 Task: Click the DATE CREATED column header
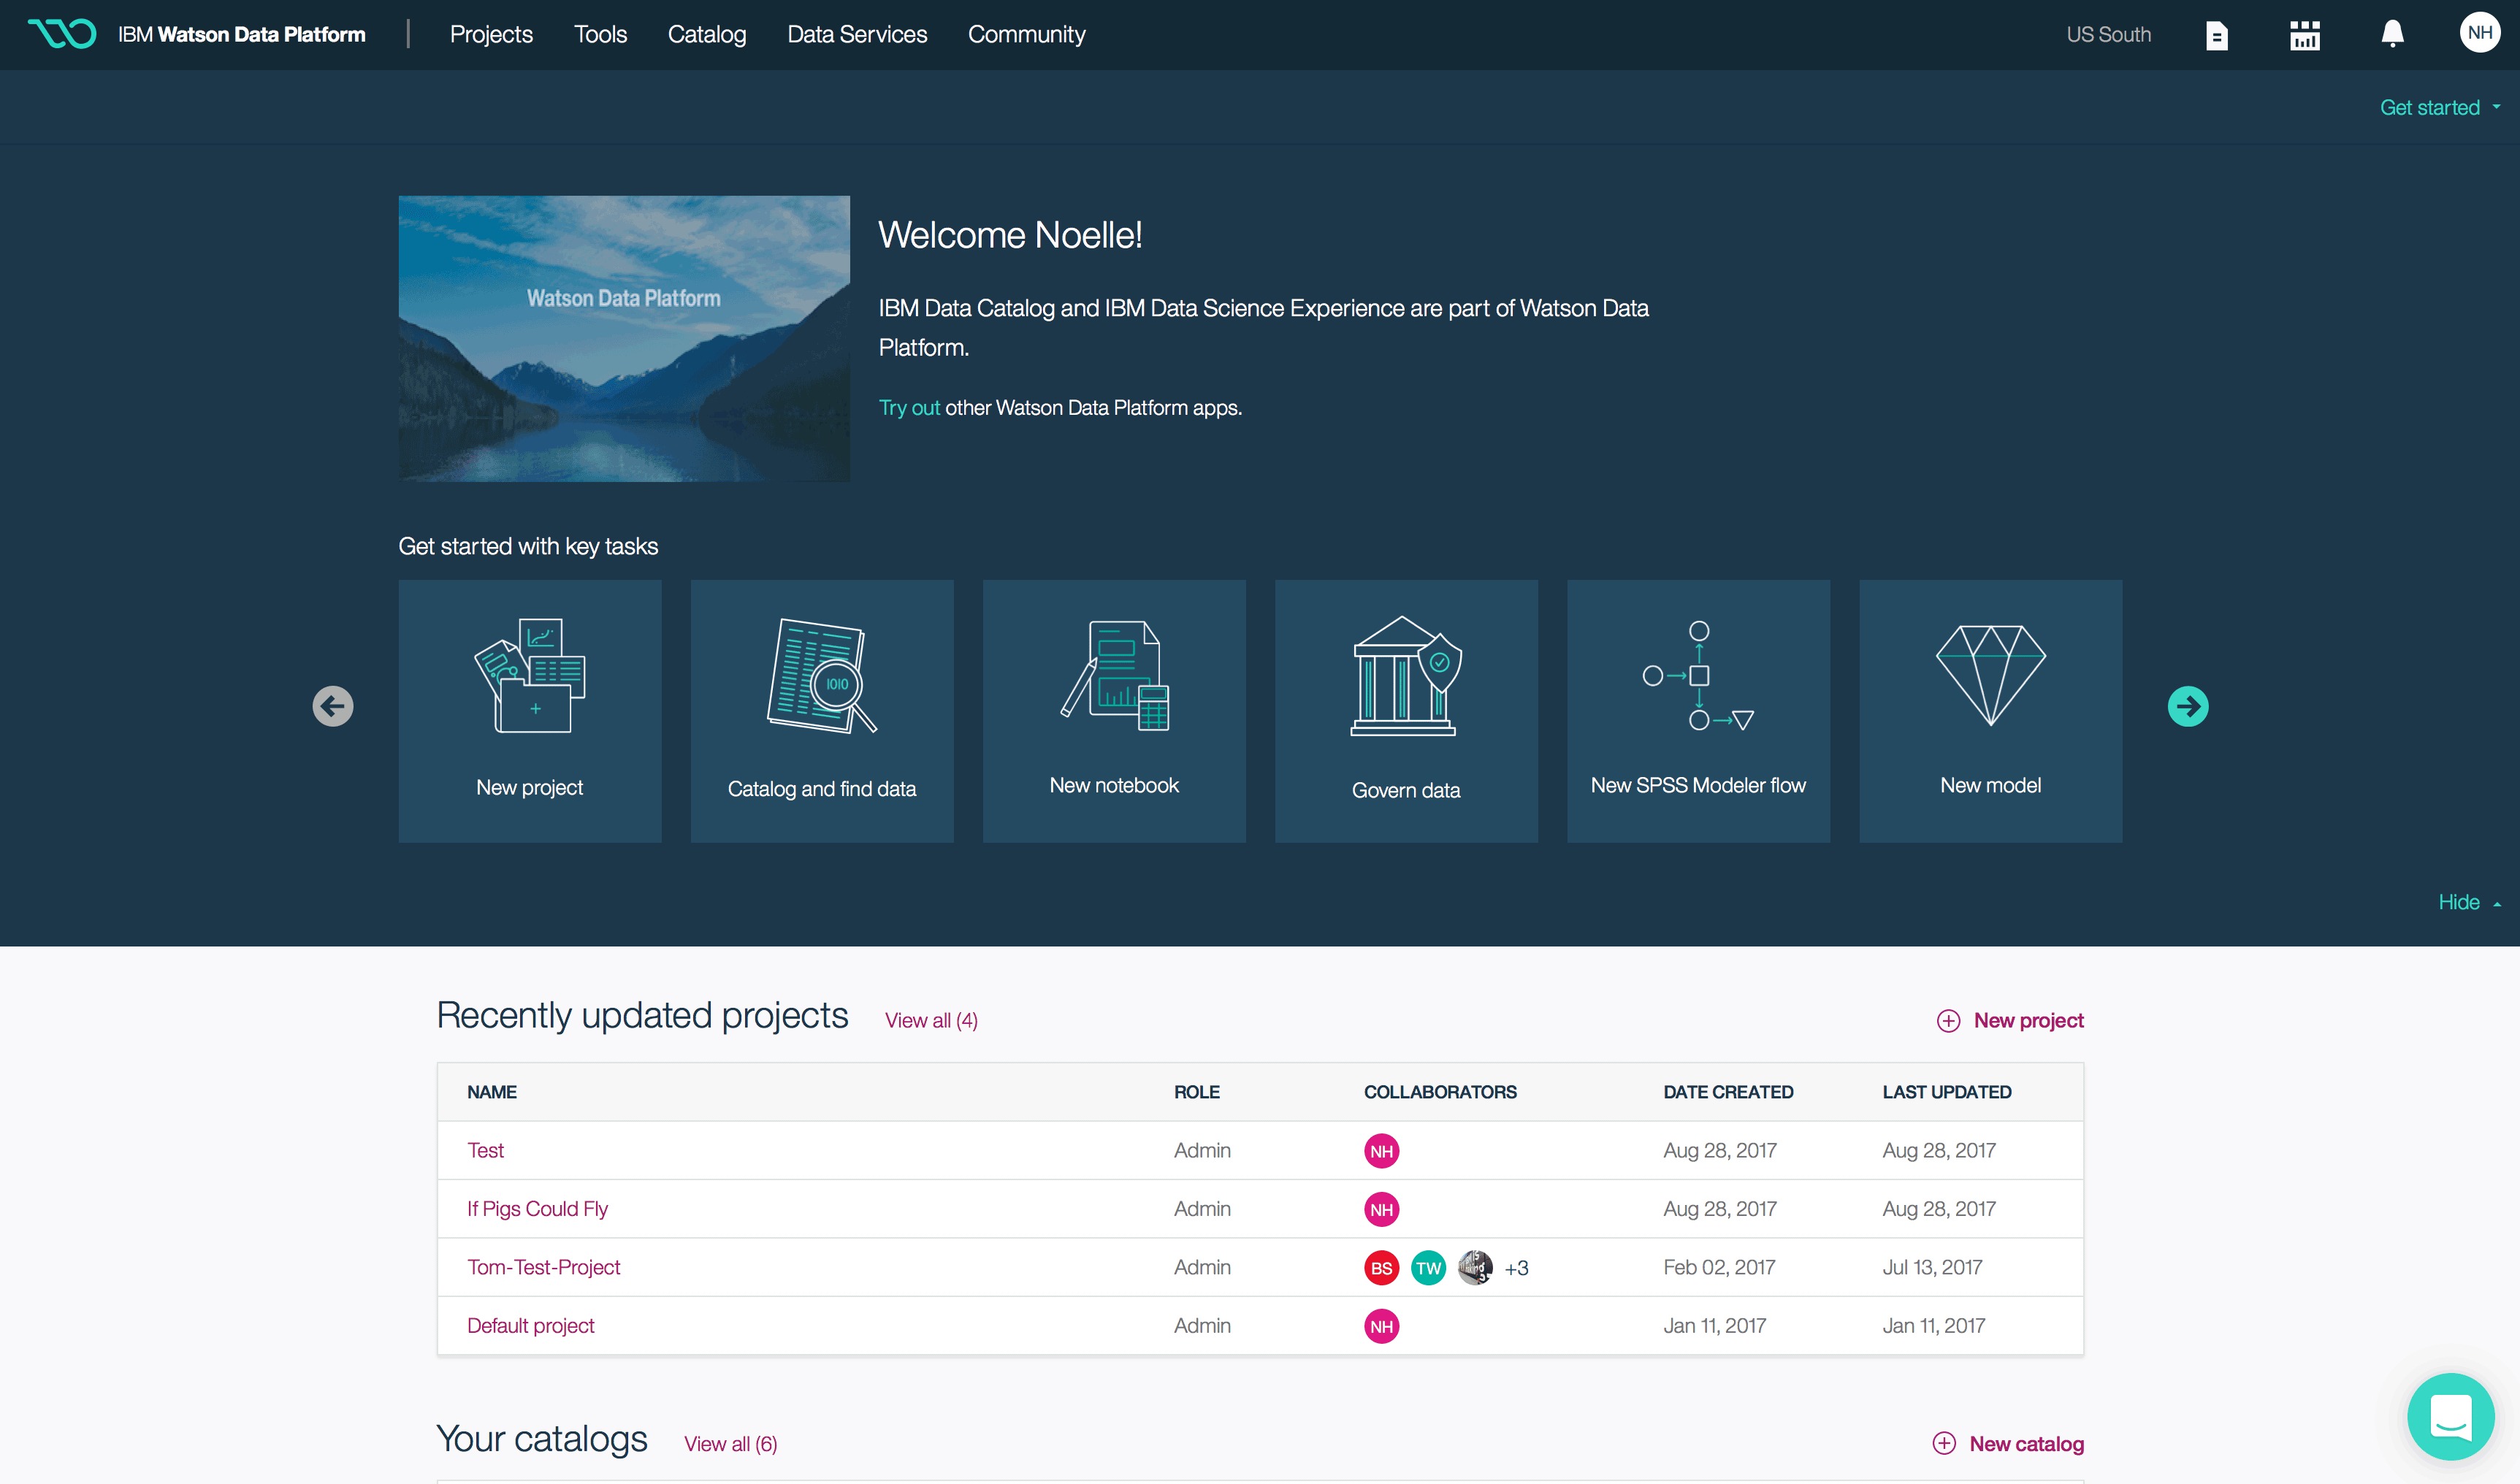tap(1728, 1092)
